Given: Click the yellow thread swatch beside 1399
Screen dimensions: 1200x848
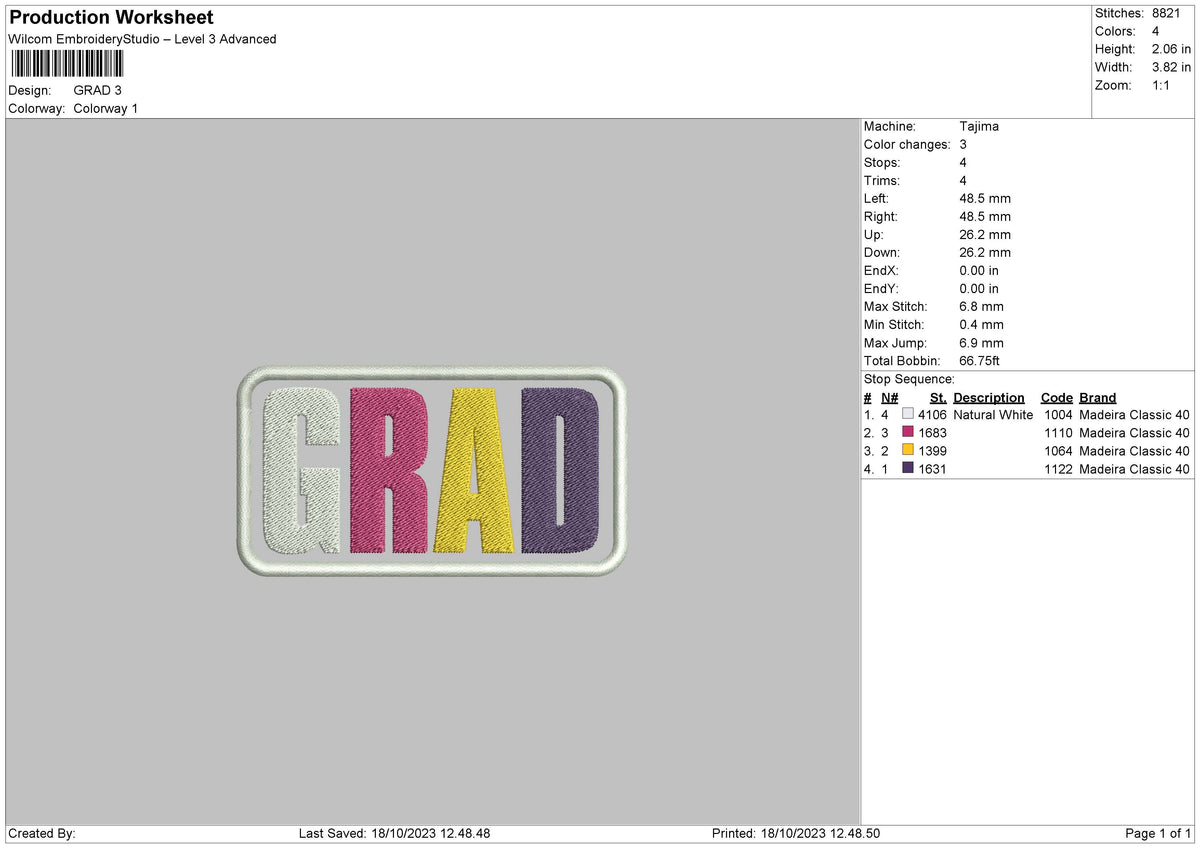Looking at the screenshot, I should [908, 450].
